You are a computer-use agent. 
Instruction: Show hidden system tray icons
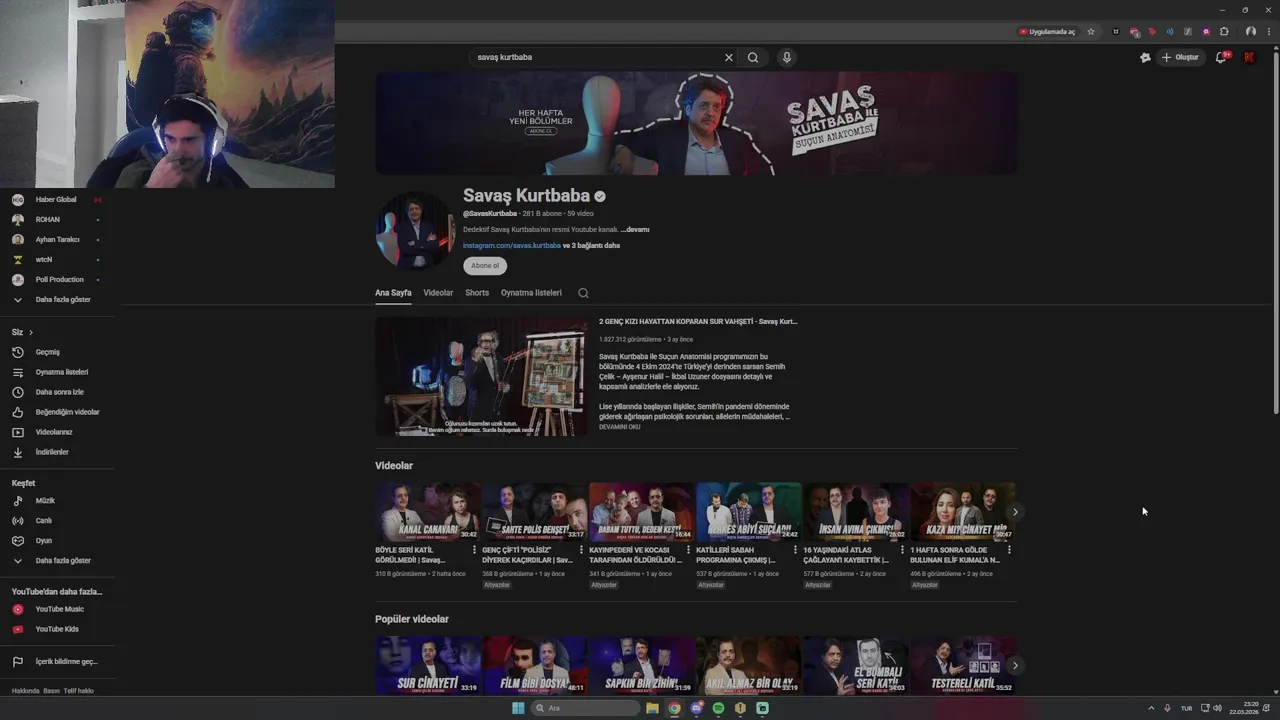click(1151, 708)
